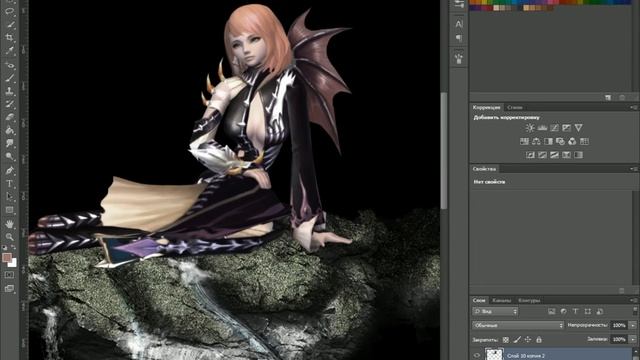
Task: Select the Коррекция tab
Action: point(486,107)
